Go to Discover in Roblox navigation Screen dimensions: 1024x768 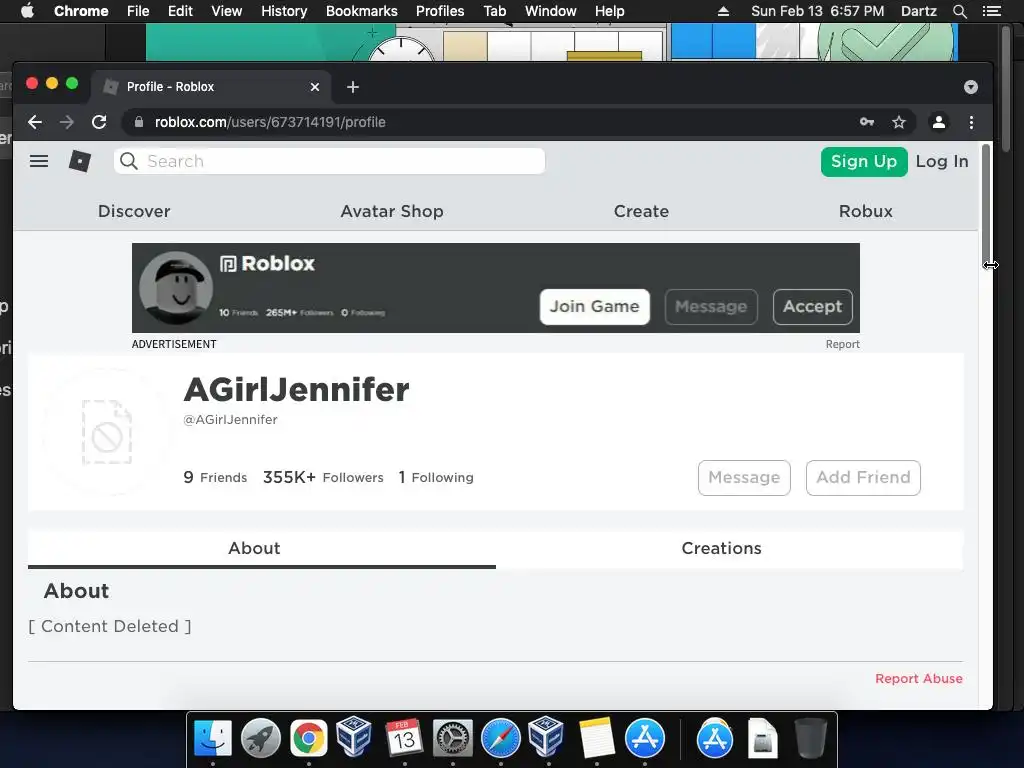coord(134,211)
